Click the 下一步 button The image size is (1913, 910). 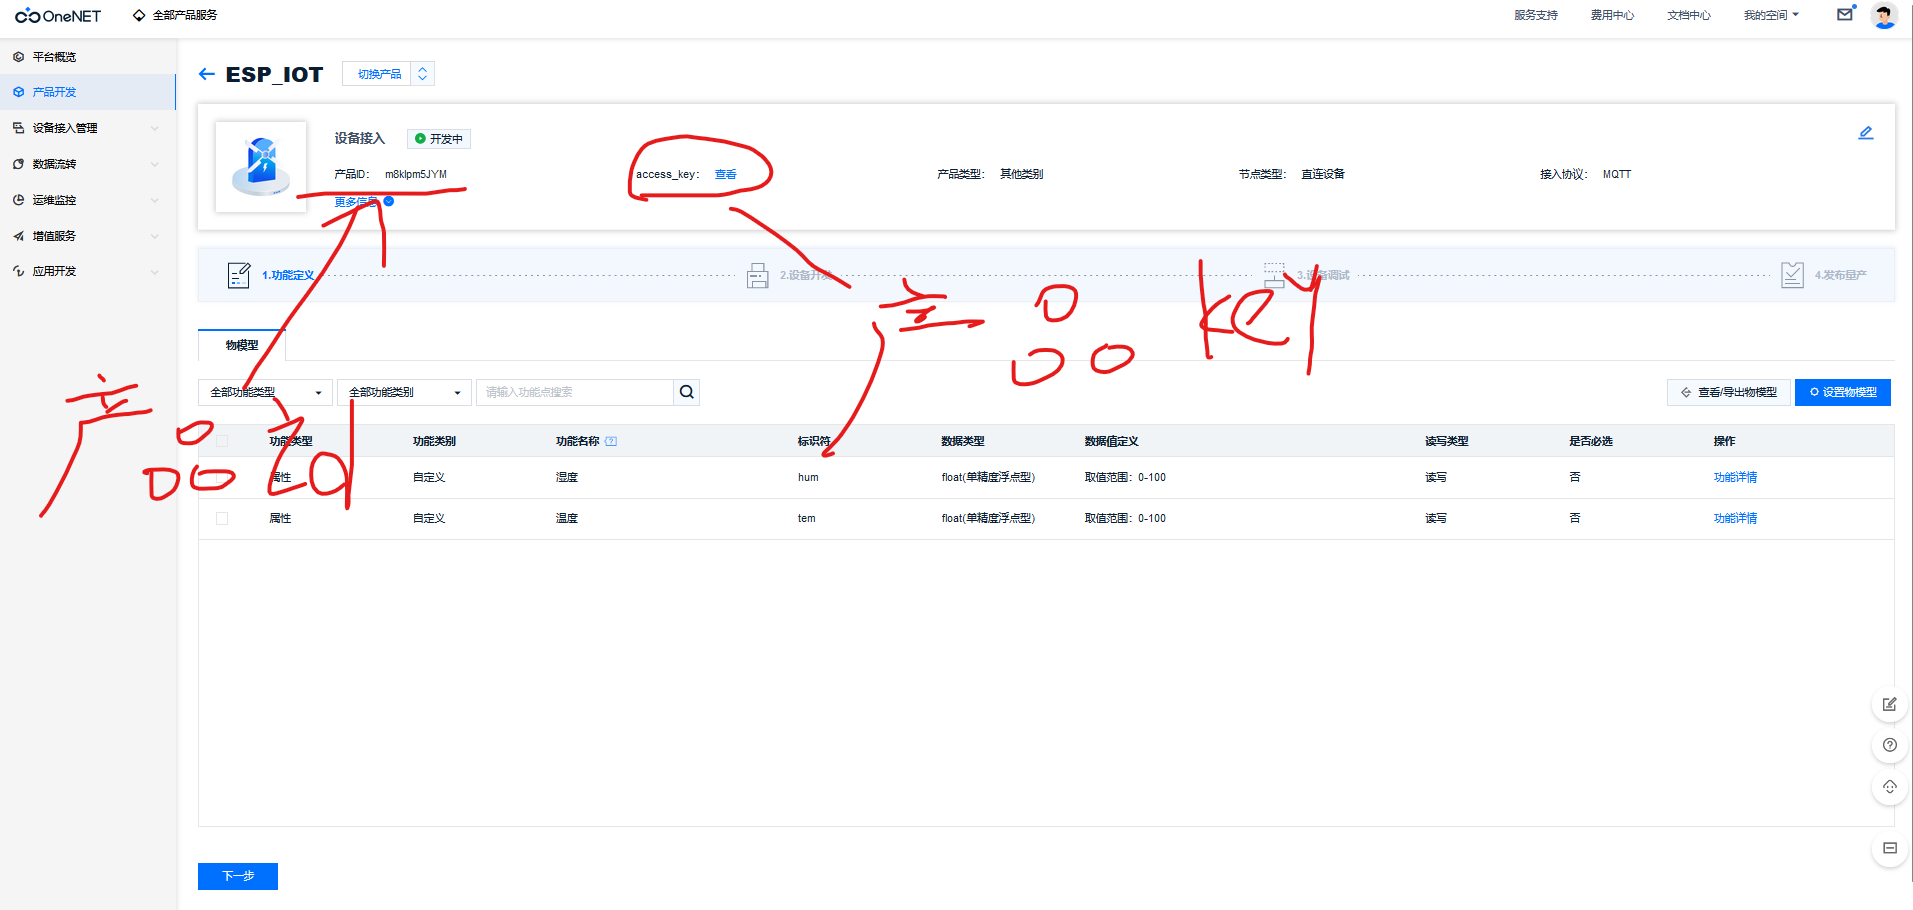tap(238, 876)
